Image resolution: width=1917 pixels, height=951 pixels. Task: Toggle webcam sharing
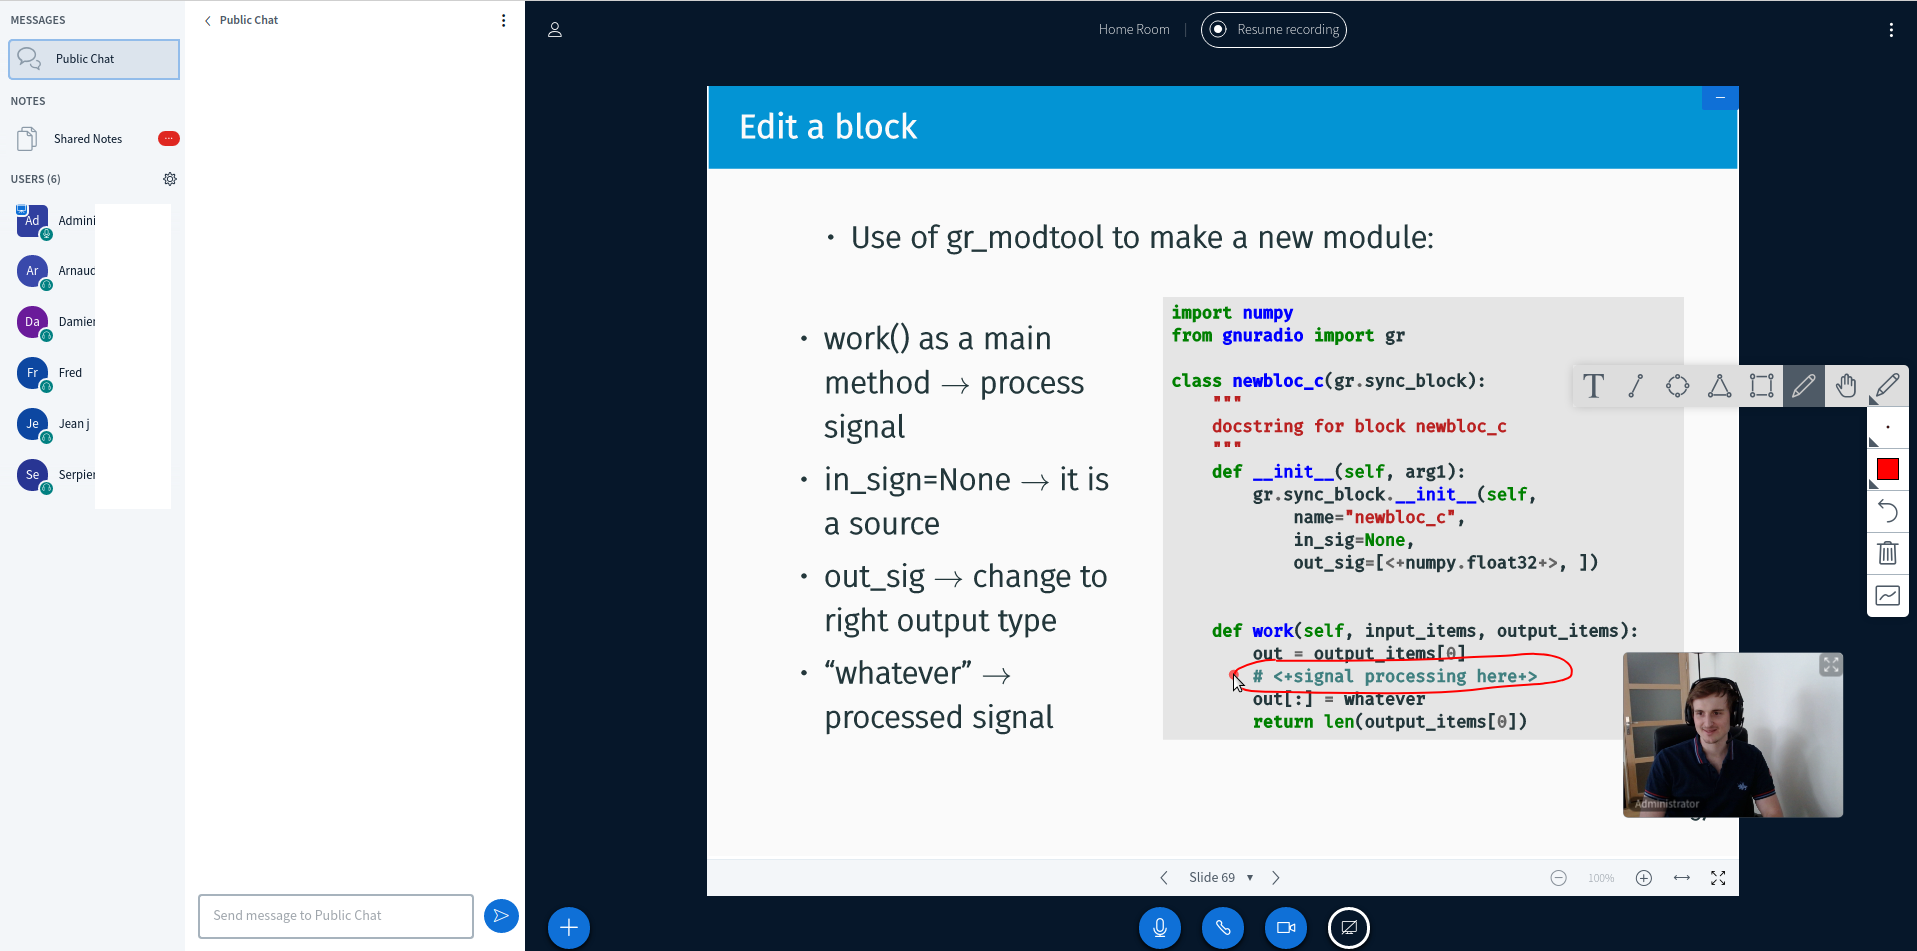tap(1286, 928)
